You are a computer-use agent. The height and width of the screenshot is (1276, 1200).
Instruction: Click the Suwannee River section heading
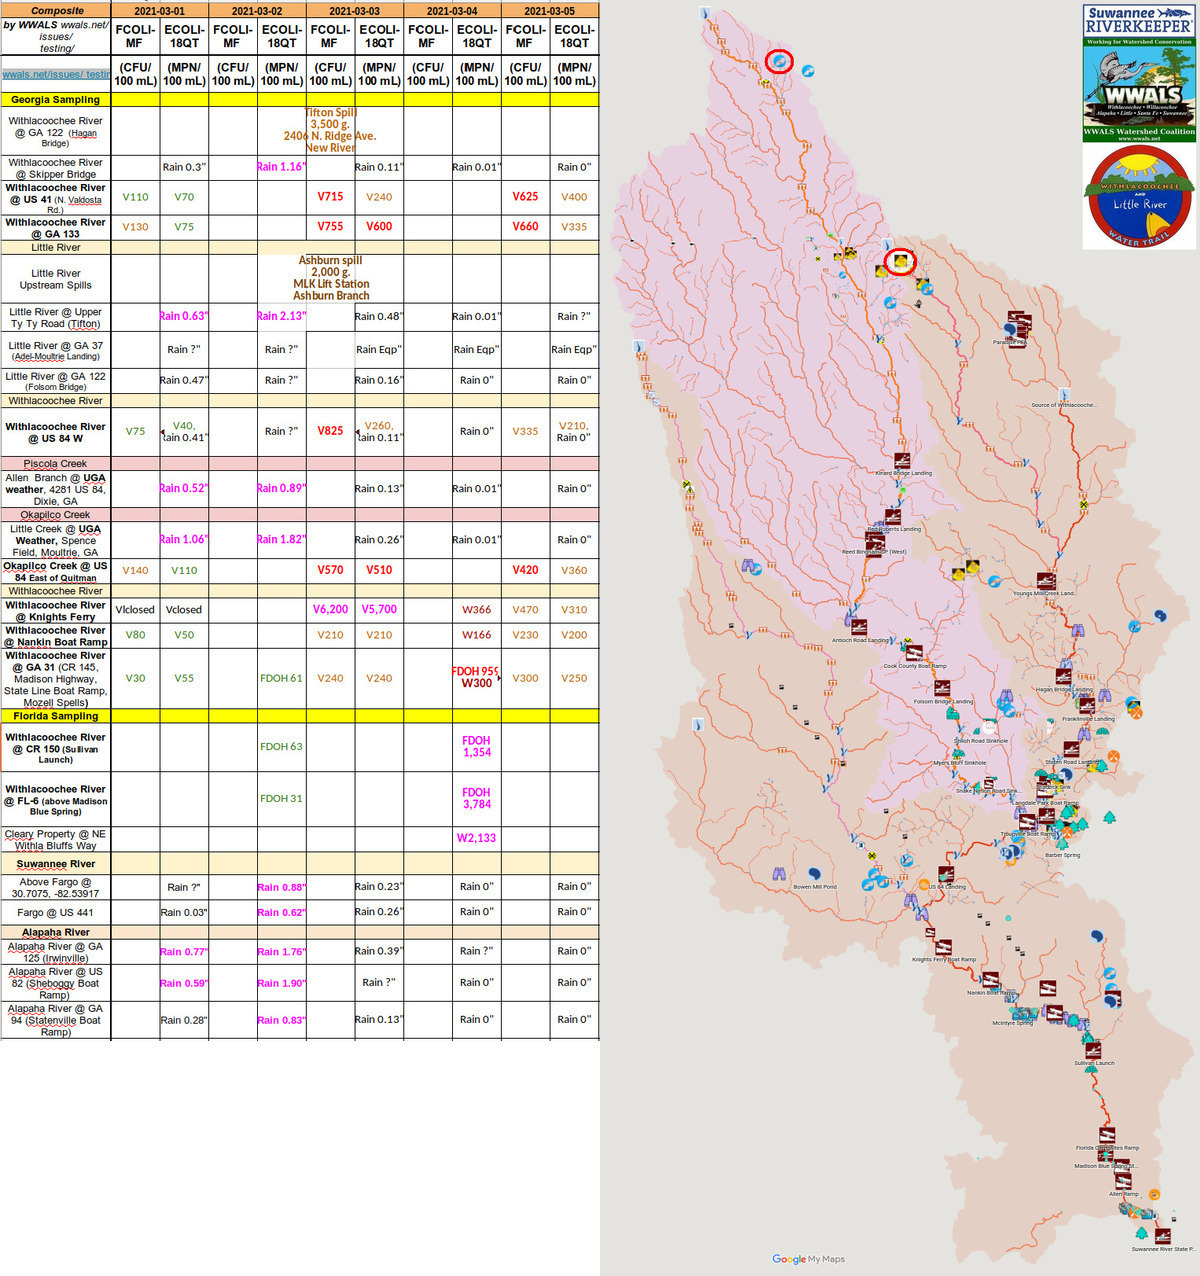(56, 864)
